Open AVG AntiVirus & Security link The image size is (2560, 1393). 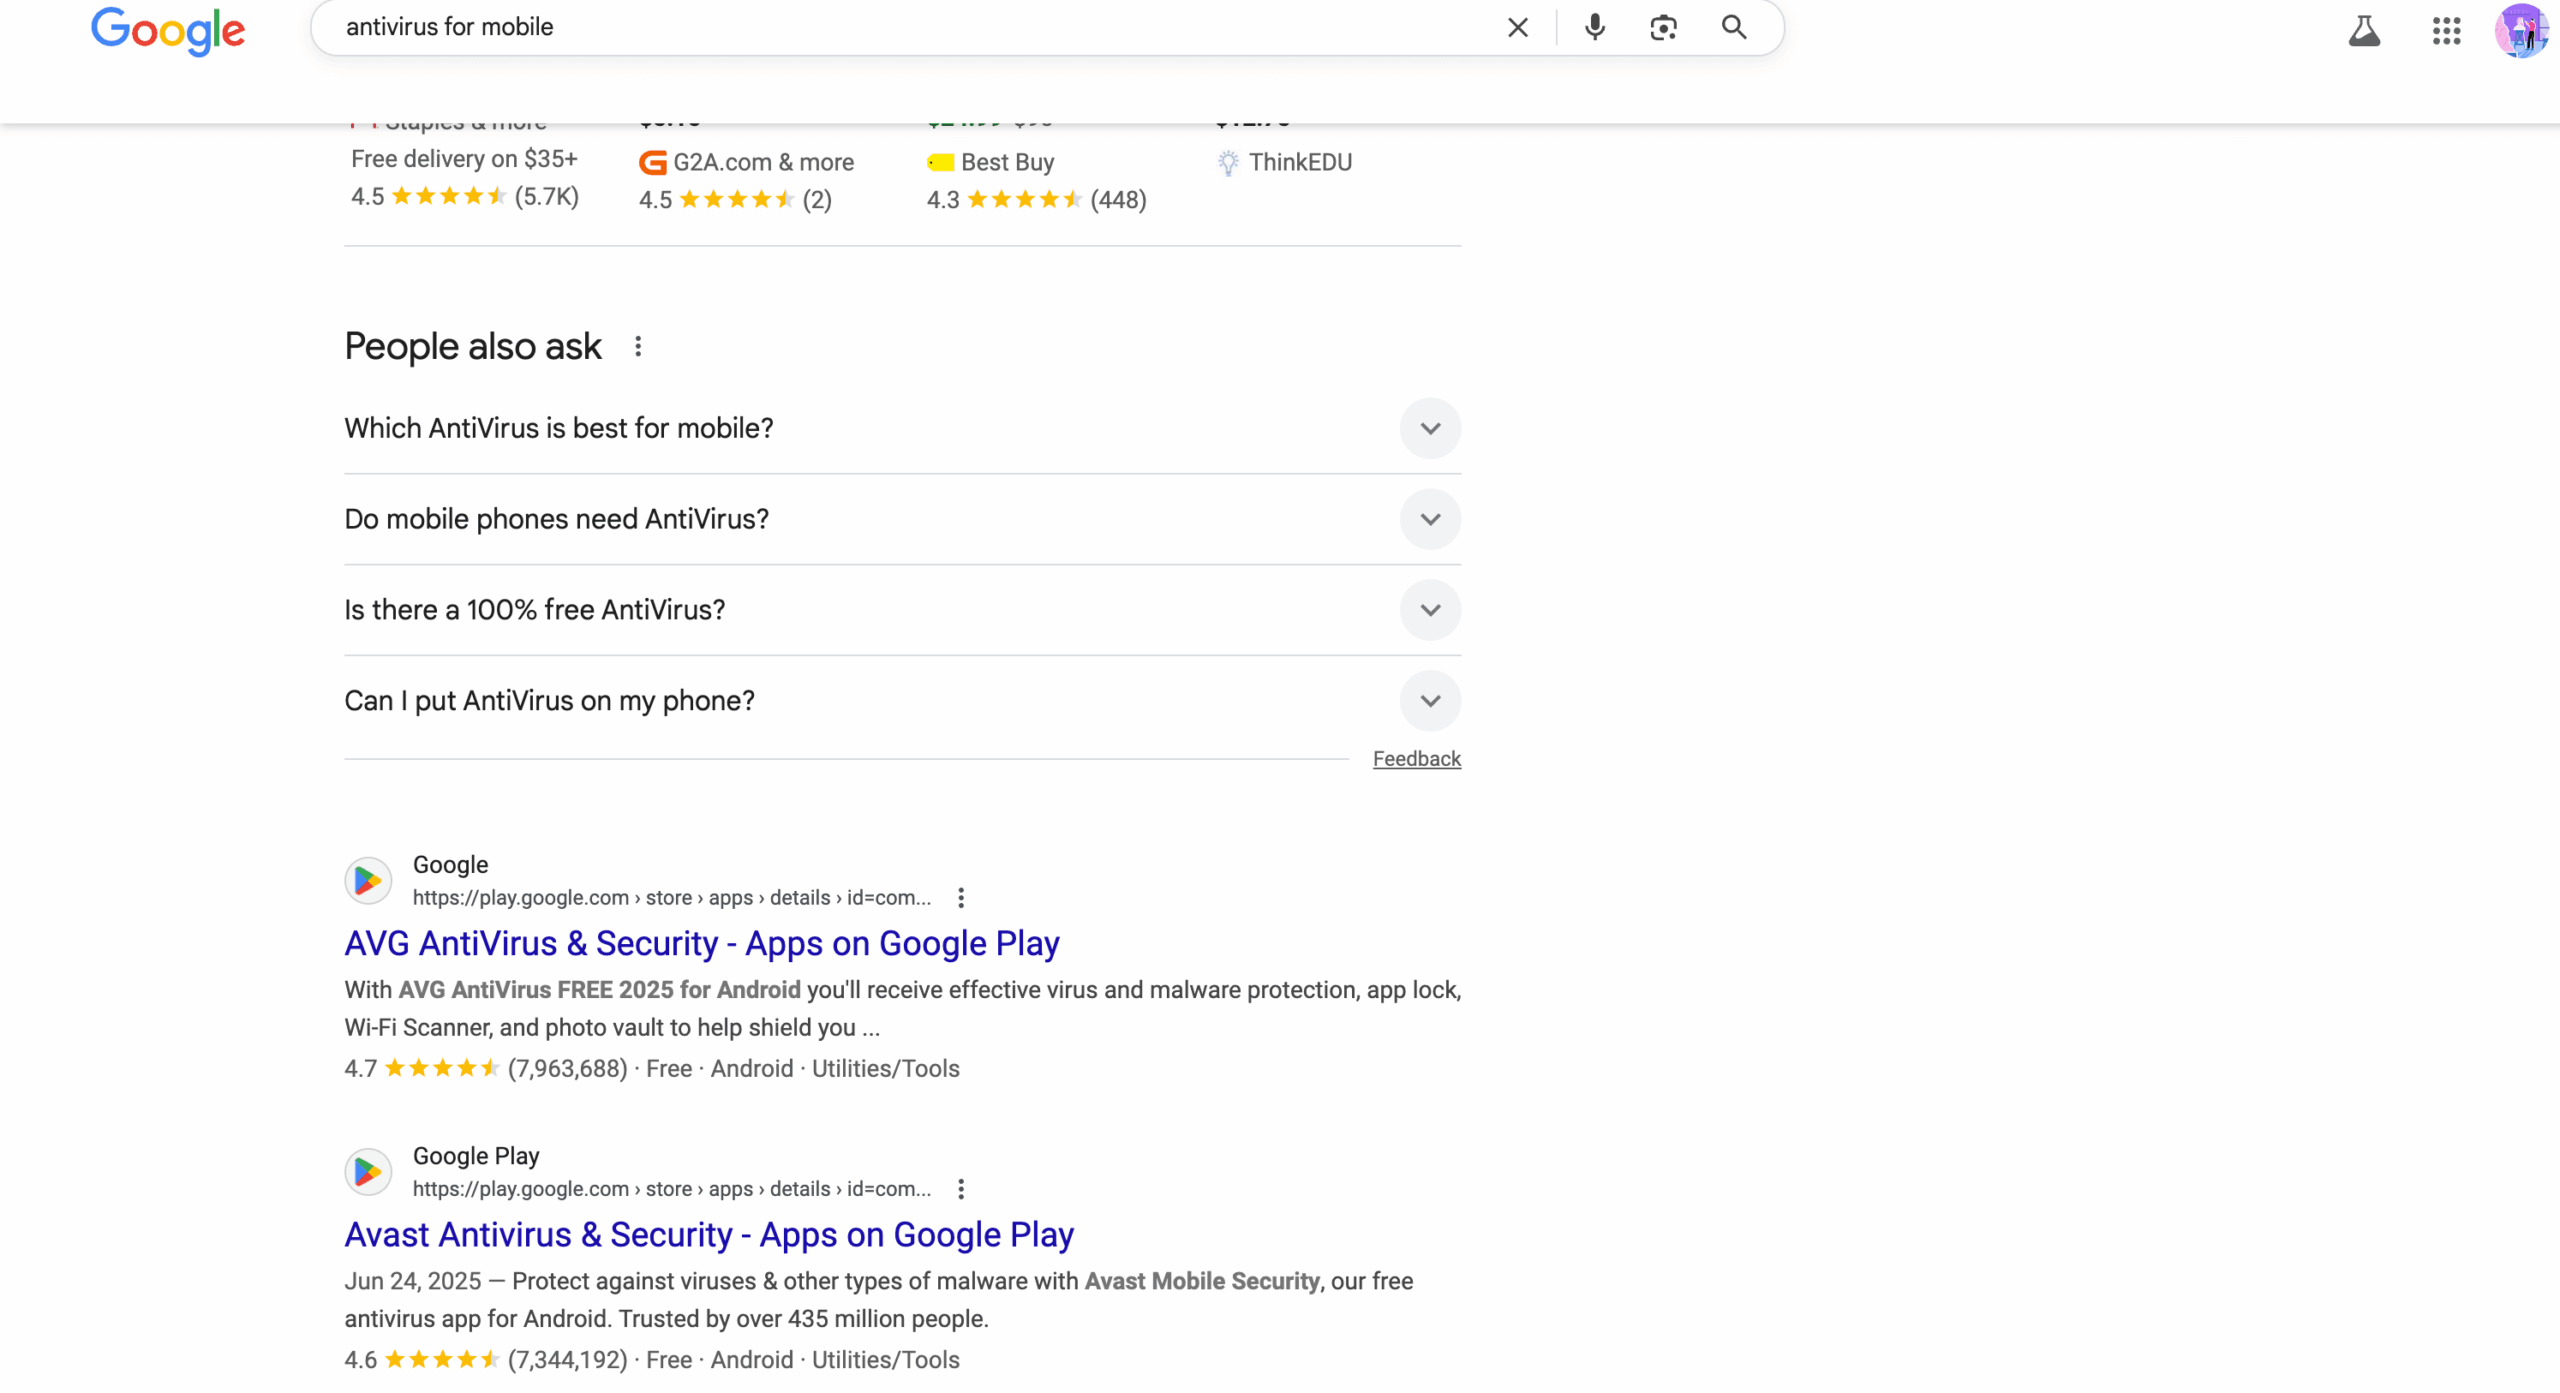[x=702, y=943]
